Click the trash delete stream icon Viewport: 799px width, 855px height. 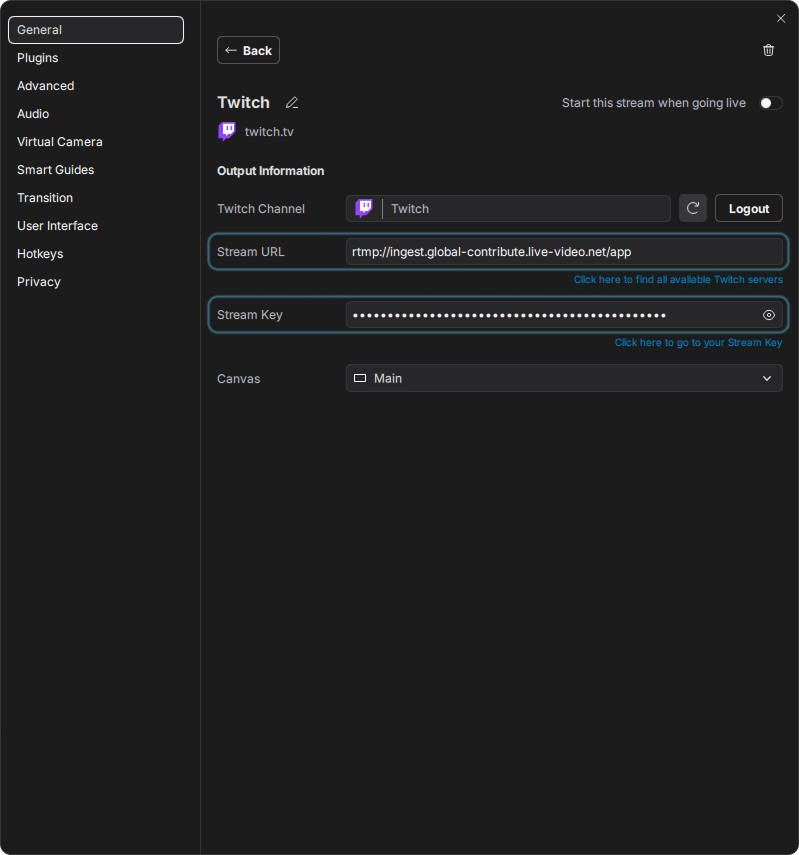point(768,50)
